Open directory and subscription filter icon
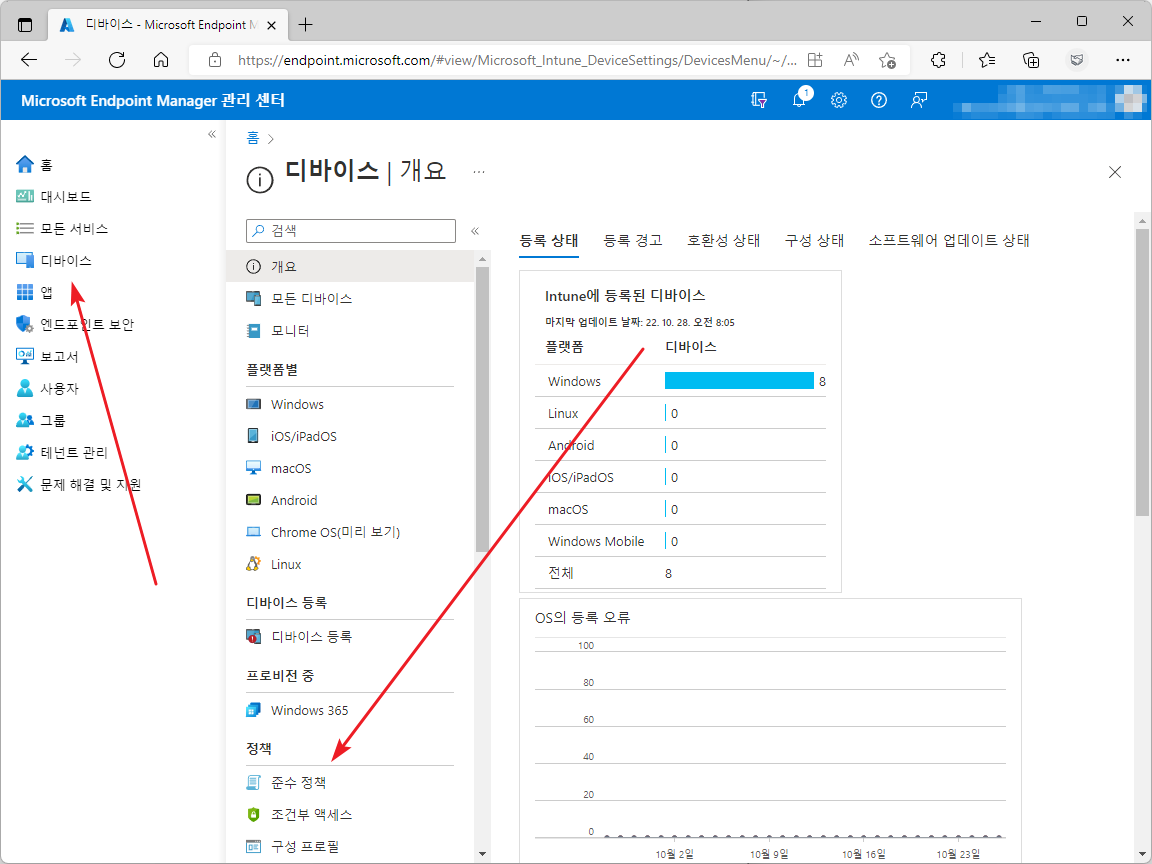The height and width of the screenshot is (864, 1152). (760, 100)
